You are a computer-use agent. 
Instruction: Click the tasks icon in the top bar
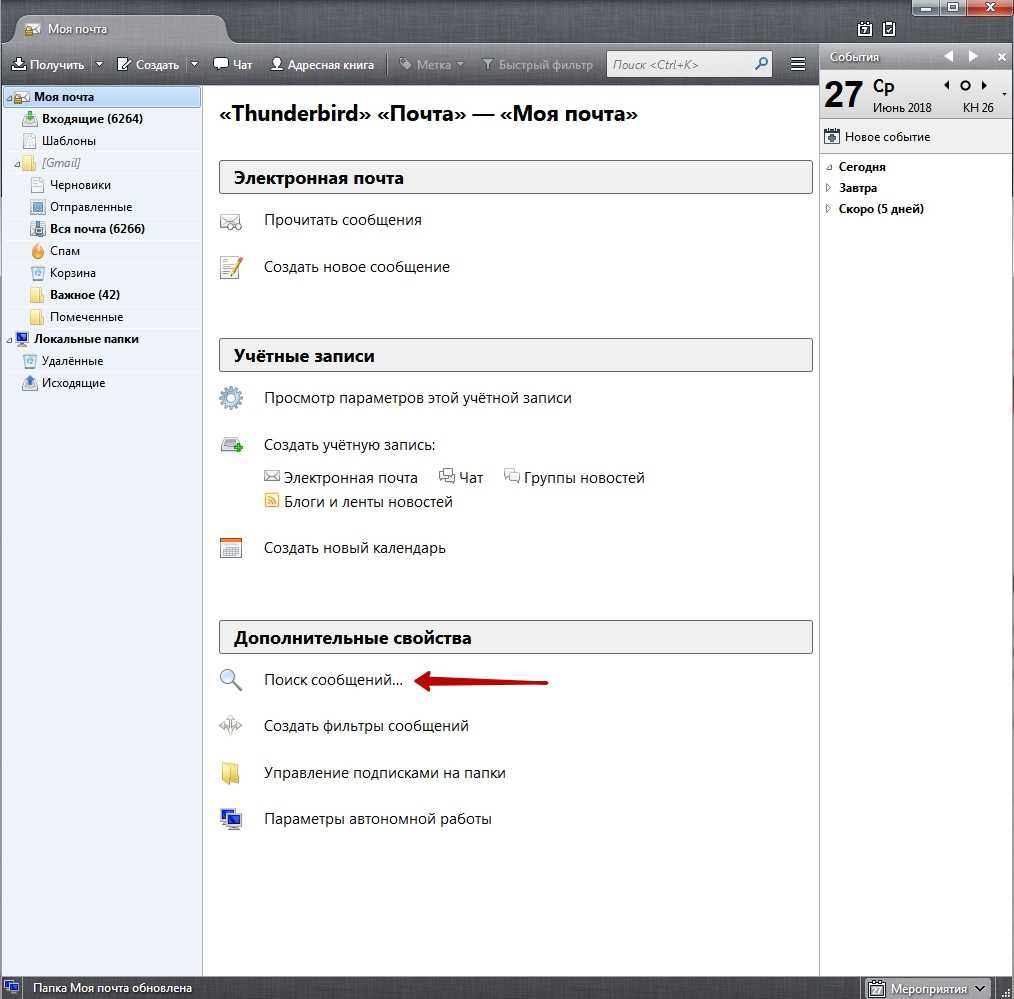tap(888, 29)
